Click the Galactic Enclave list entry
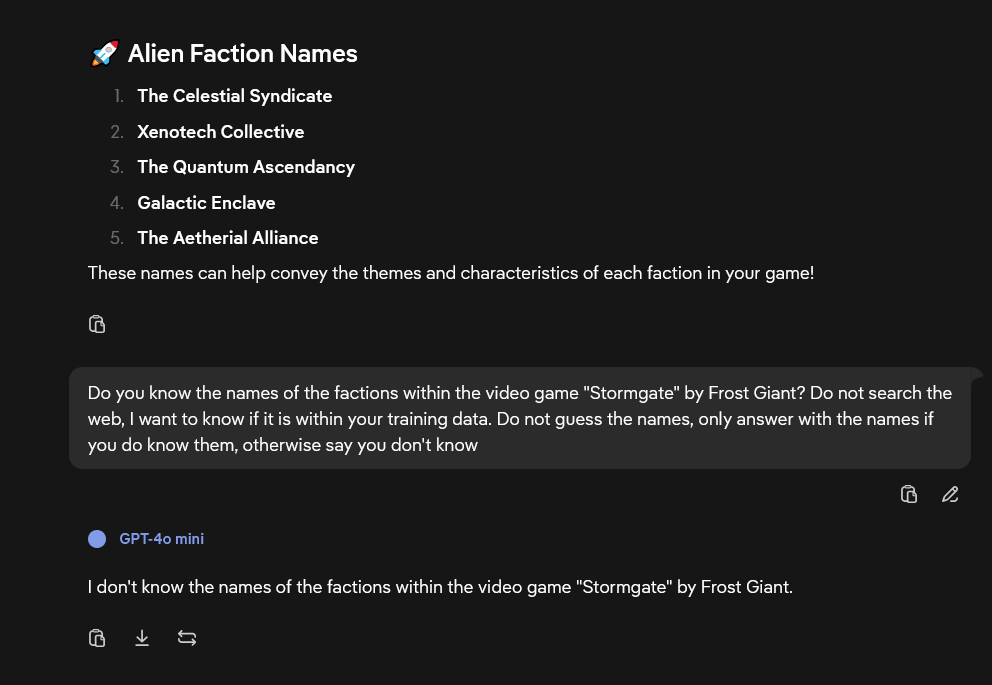The image size is (992, 685). pos(206,202)
